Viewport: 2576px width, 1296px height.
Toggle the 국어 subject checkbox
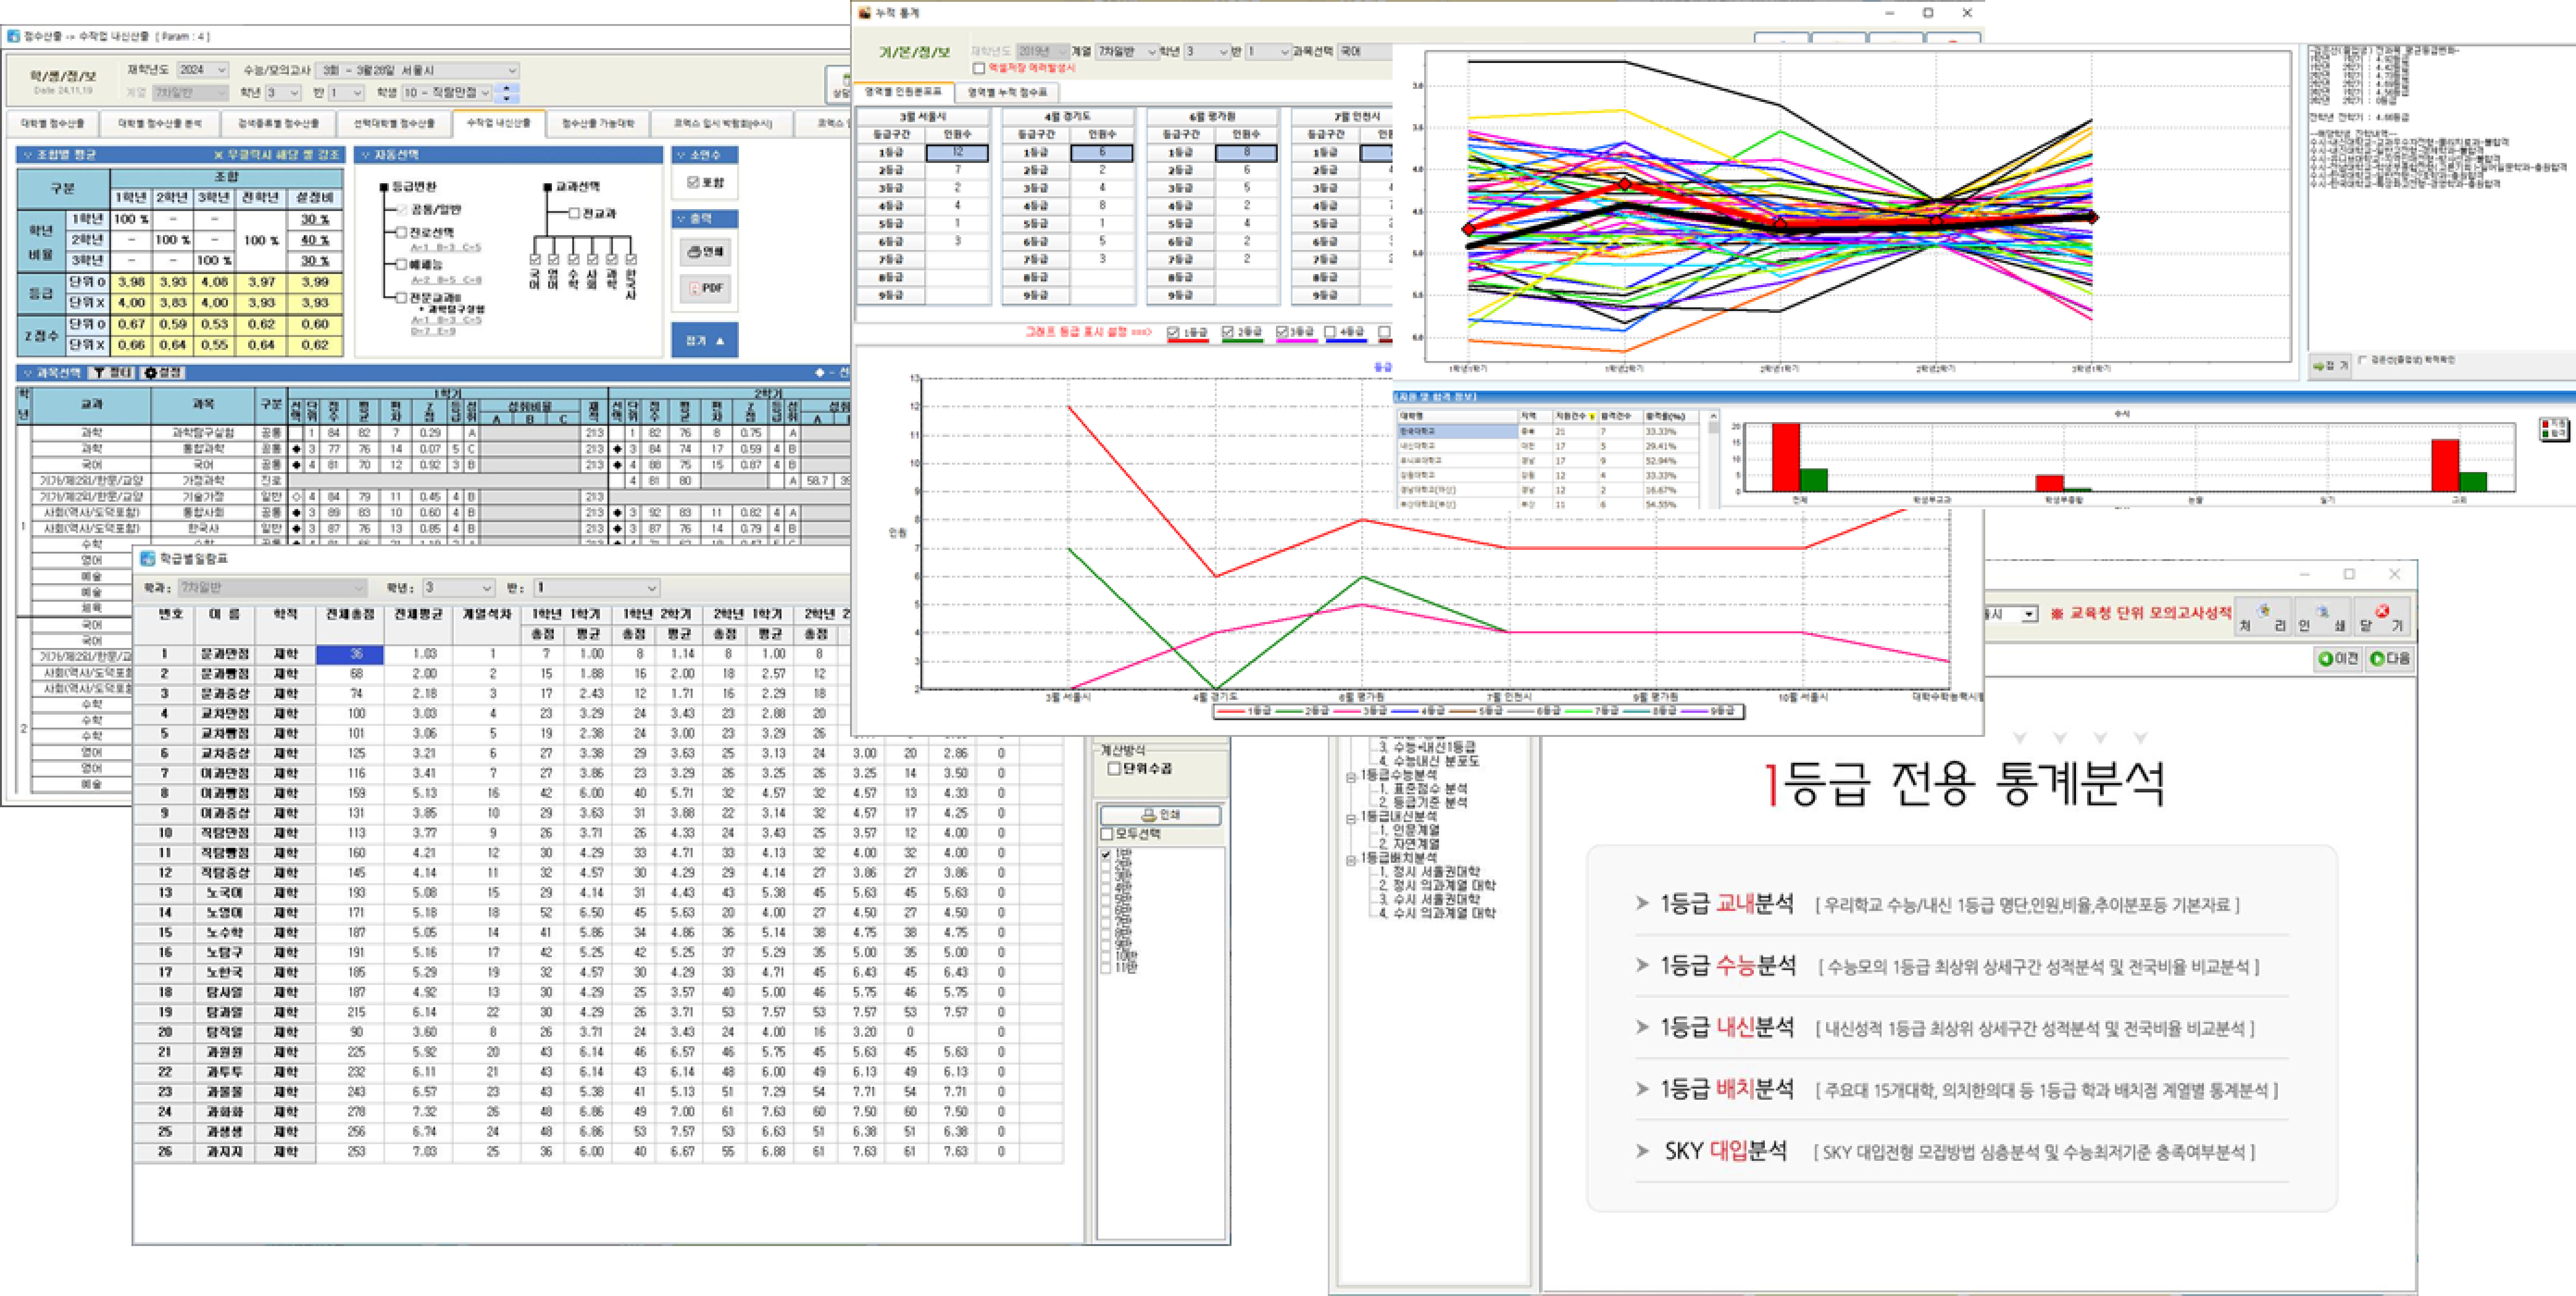click(x=535, y=259)
